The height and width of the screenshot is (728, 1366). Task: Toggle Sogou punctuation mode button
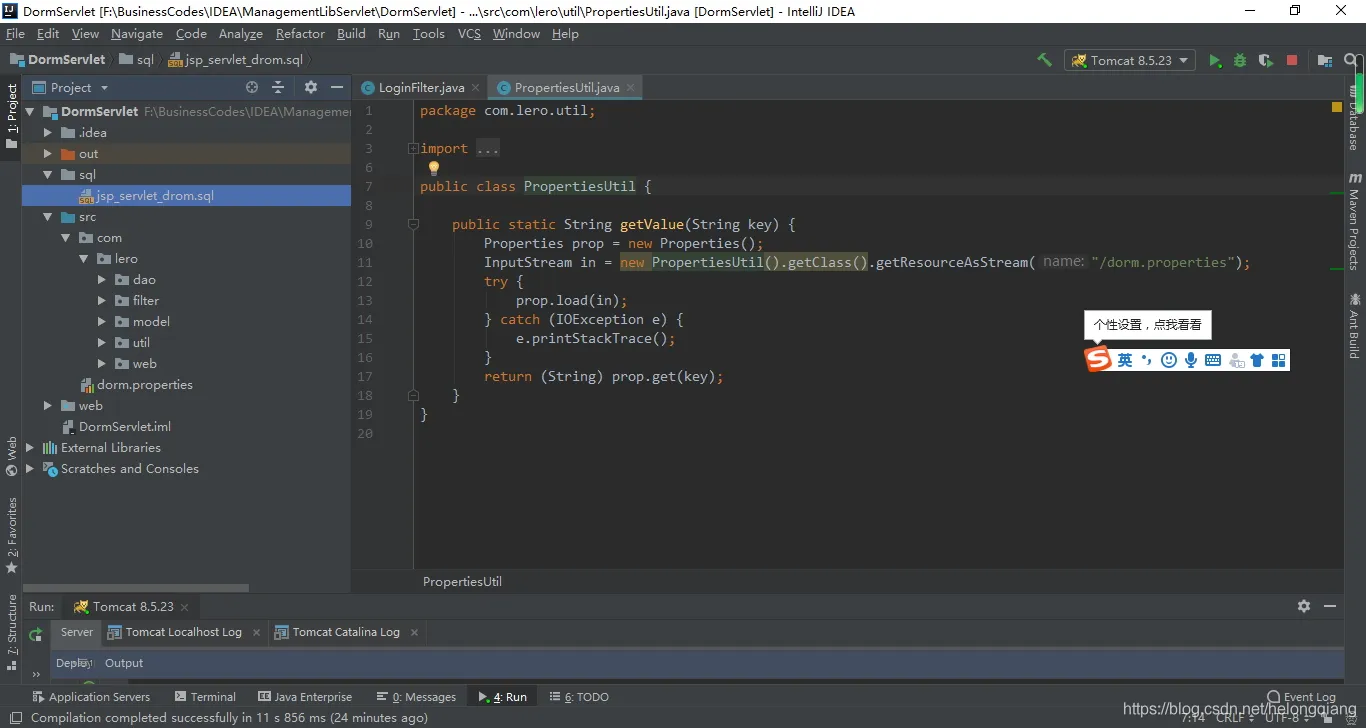pos(1146,360)
